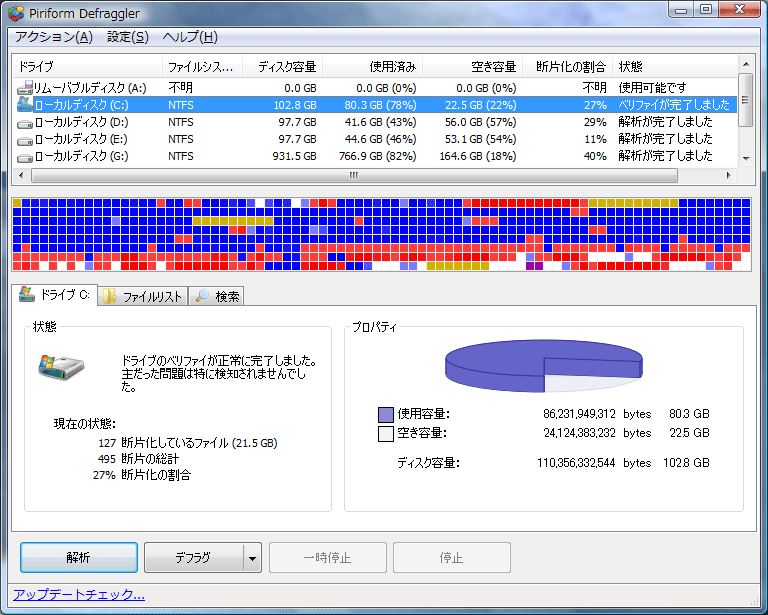Image resolution: width=768 pixels, height=615 pixels.
Task: Click the drive list scroll down arrow
Action: (x=746, y=158)
